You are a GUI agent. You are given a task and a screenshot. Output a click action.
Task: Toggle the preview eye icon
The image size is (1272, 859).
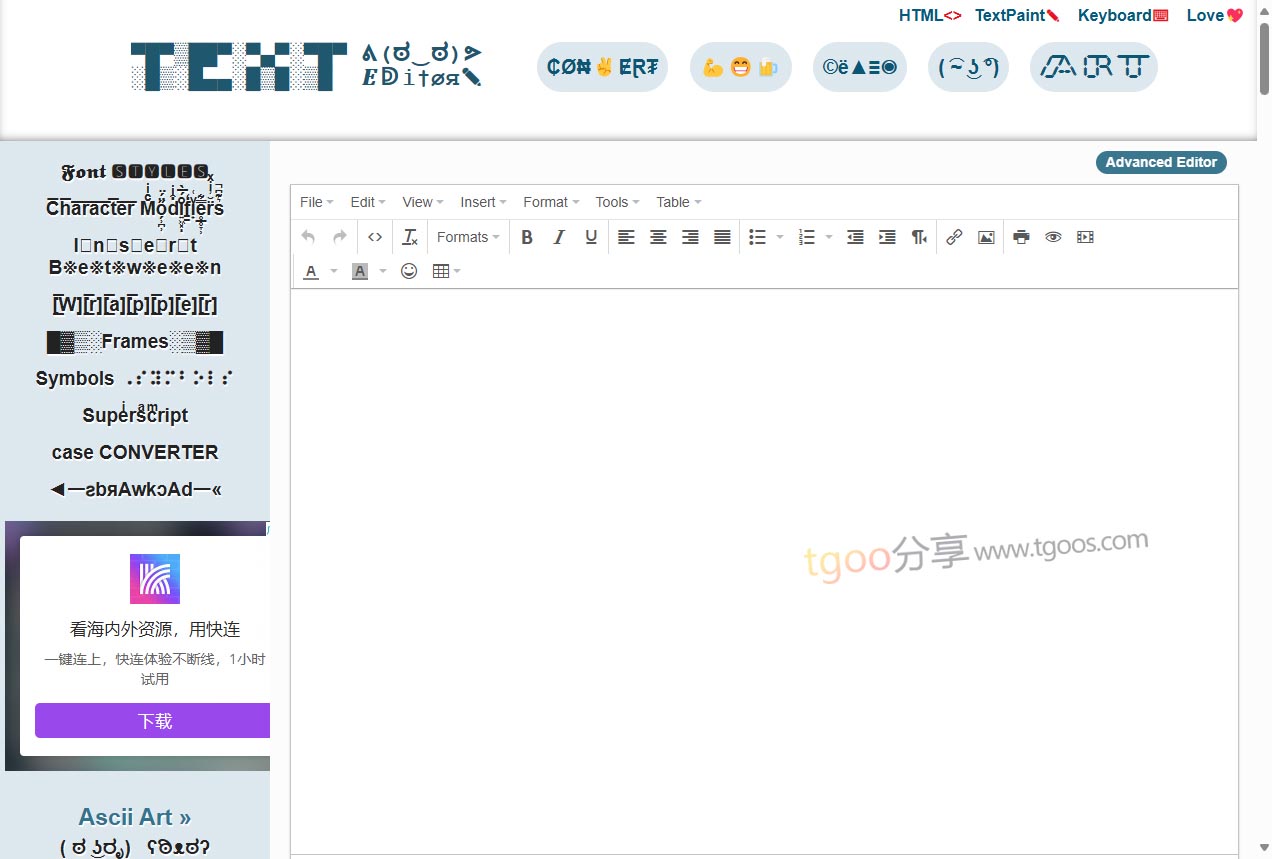pos(1053,237)
